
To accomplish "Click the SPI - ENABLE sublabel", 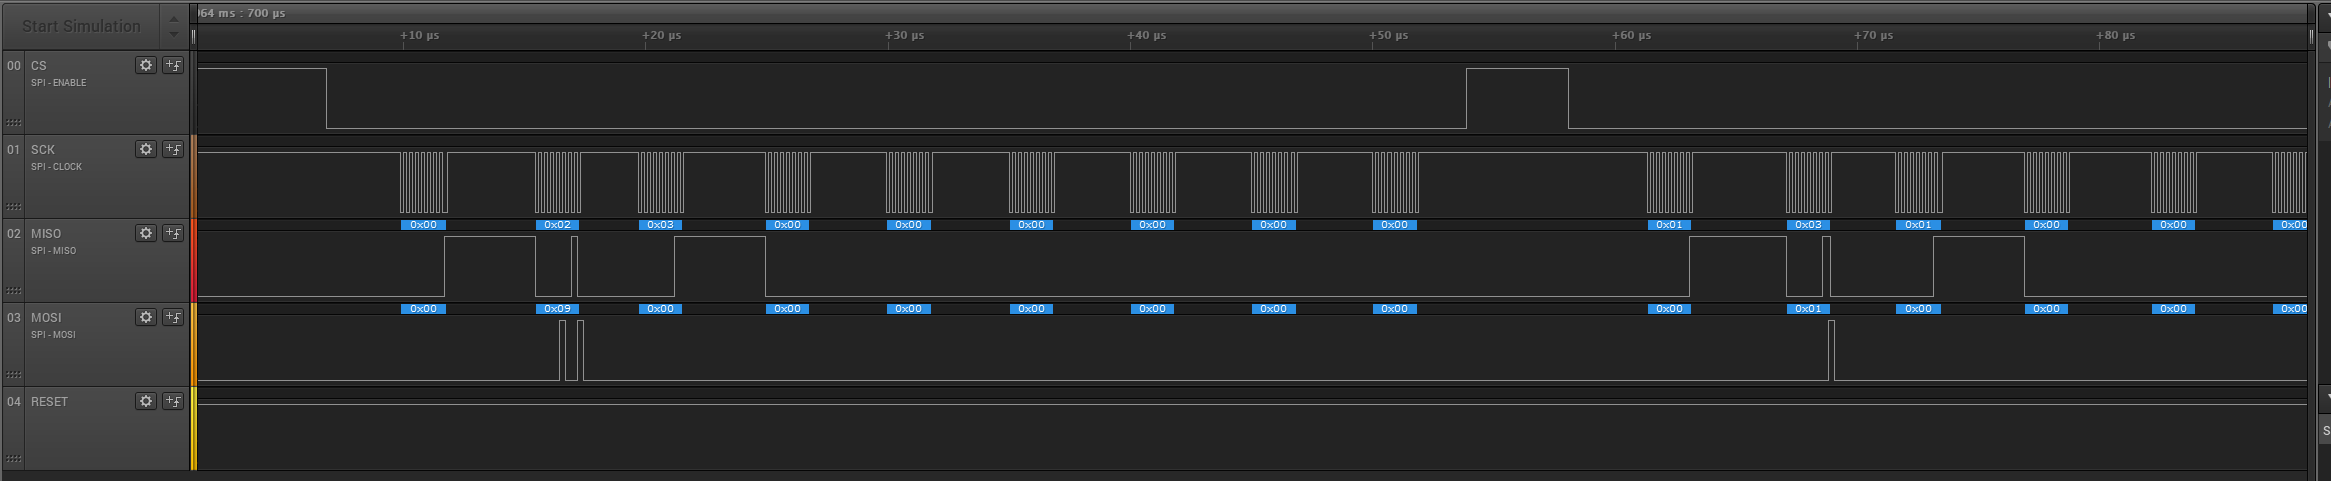I will pos(59,83).
